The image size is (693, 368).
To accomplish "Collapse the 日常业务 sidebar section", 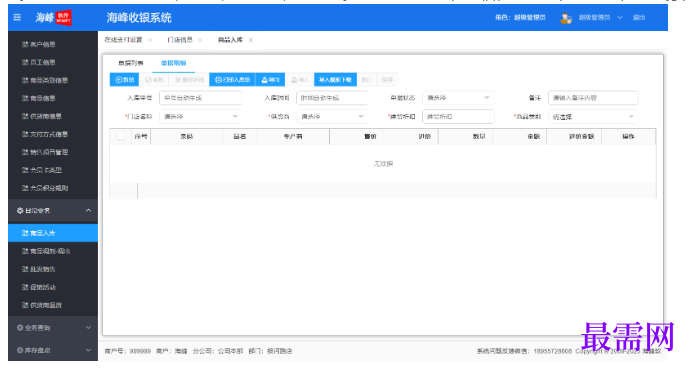I will pos(88,211).
